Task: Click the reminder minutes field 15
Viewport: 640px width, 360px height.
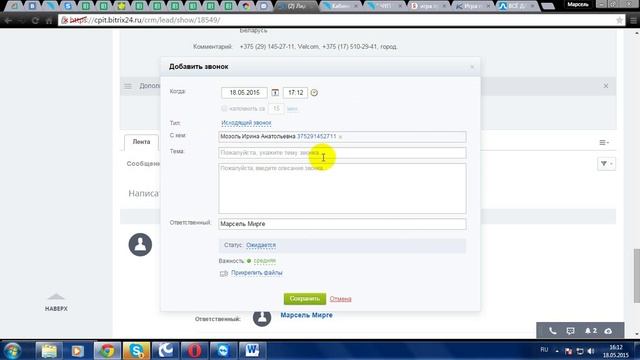Action: pyautogui.click(x=276, y=109)
